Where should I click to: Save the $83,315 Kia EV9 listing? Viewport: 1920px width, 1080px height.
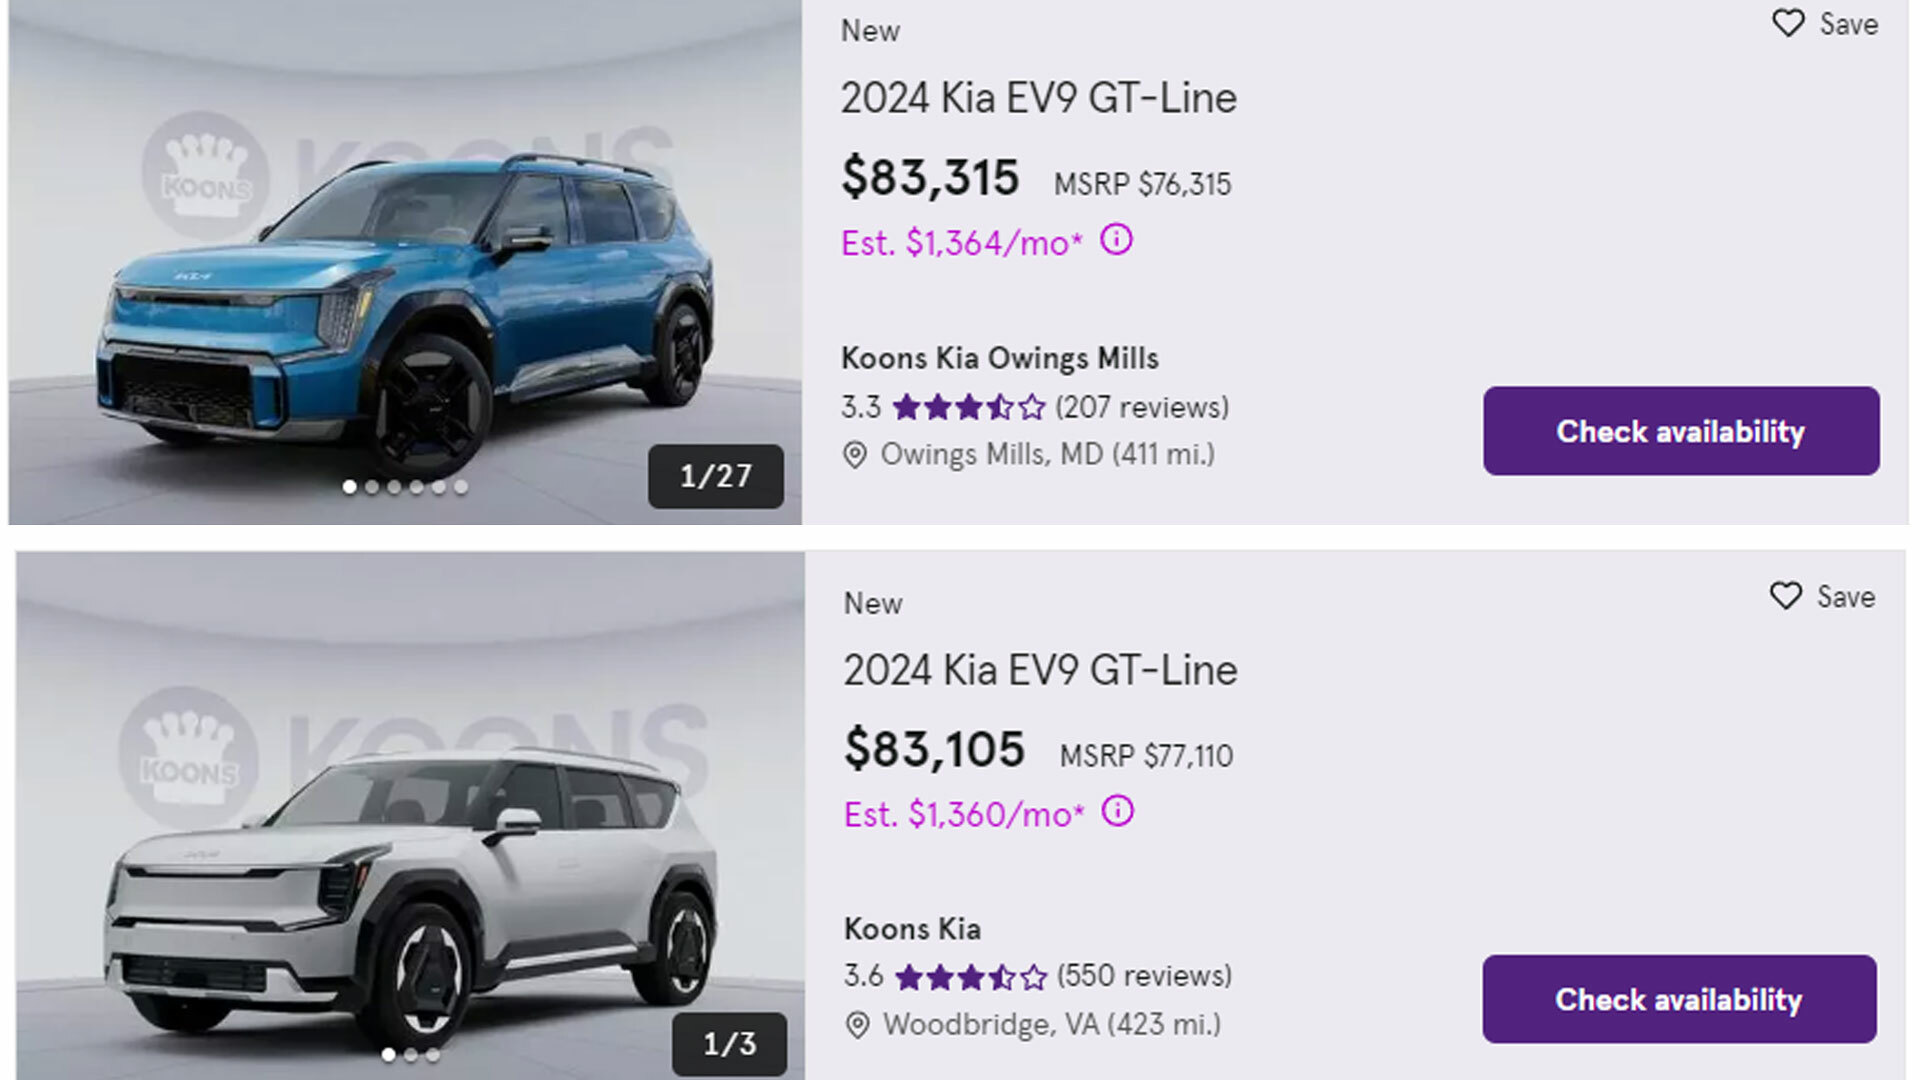[x=1824, y=24]
